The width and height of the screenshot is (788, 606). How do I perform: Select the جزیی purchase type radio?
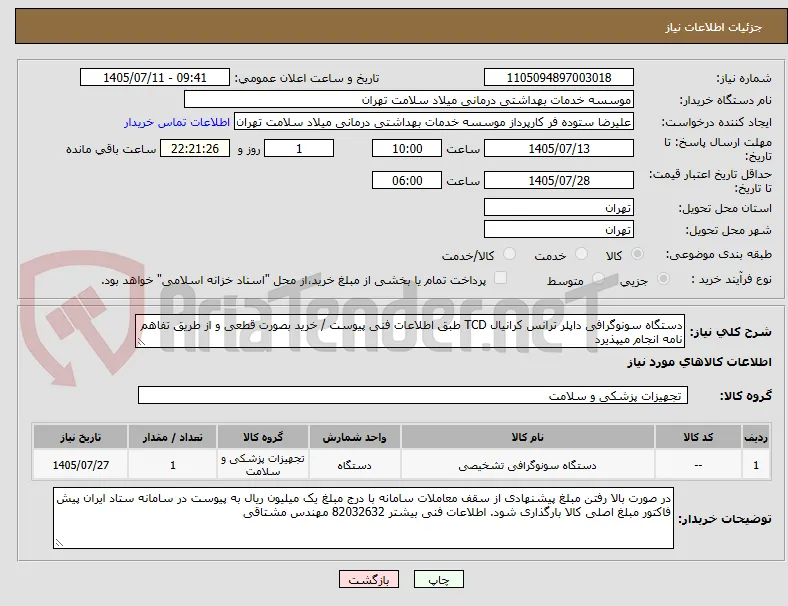coord(663,278)
